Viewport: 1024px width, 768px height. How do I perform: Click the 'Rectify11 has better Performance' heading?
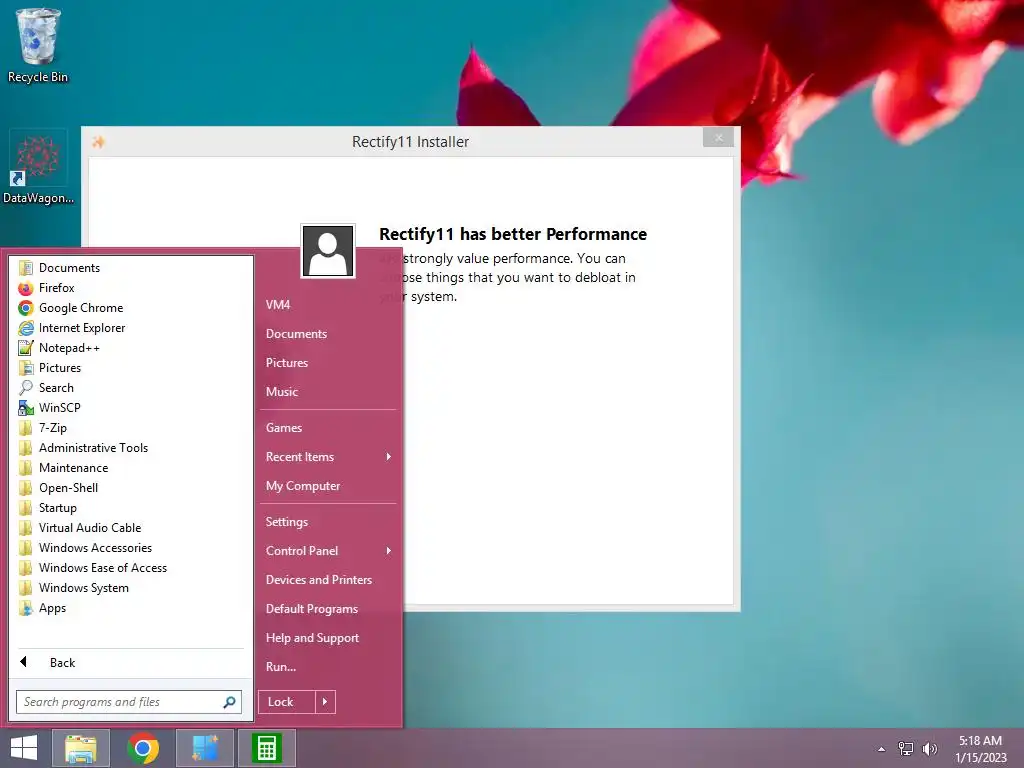click(513, 234)
